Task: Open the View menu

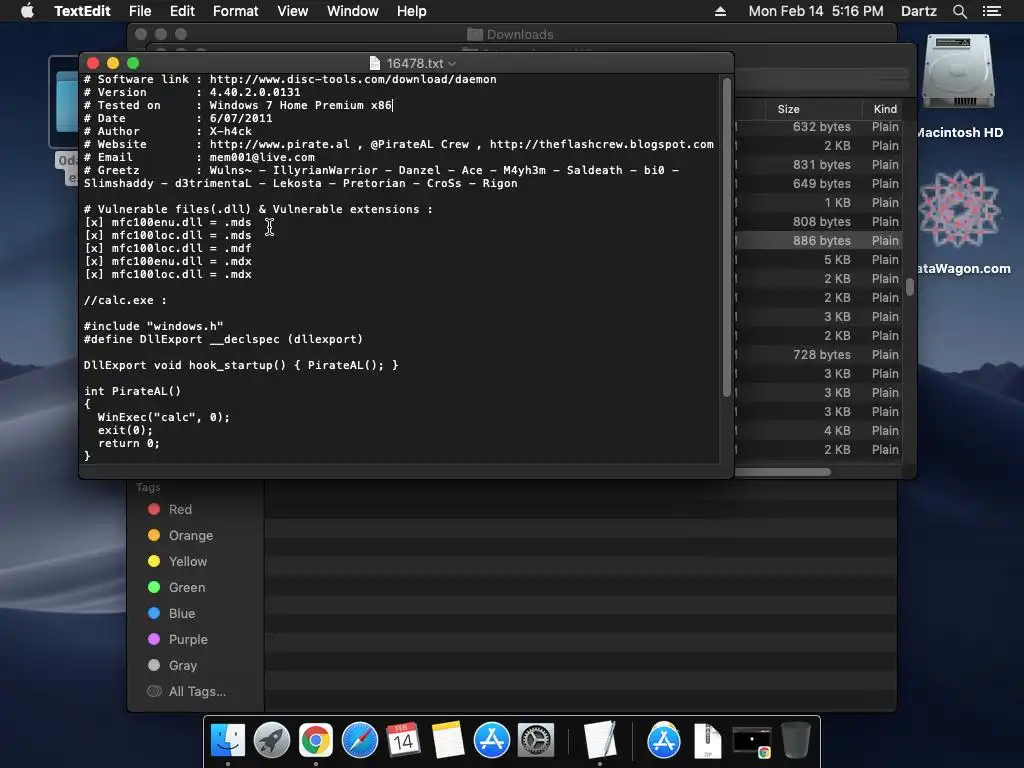Action: [x=292, y=11]
